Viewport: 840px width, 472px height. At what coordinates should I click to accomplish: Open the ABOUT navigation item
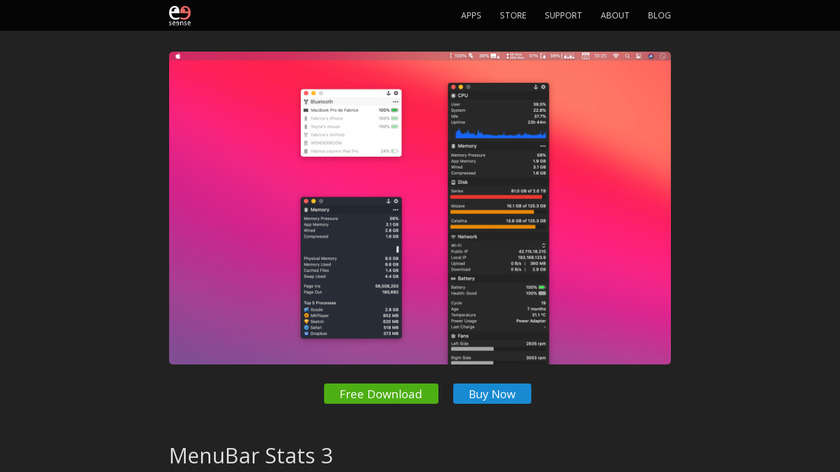tap(614, 16)
